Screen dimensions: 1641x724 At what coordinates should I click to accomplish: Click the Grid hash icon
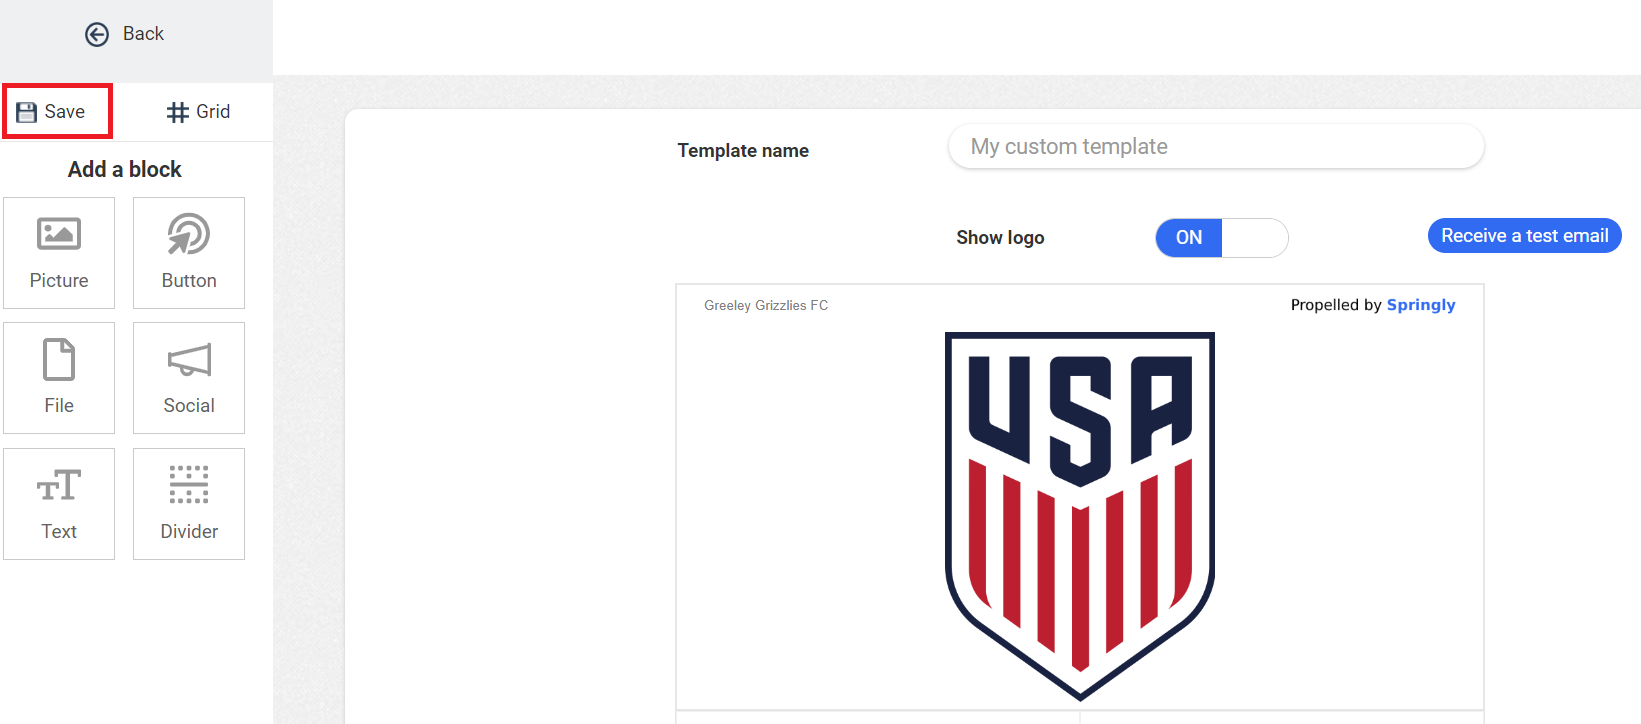pos(177,112)
